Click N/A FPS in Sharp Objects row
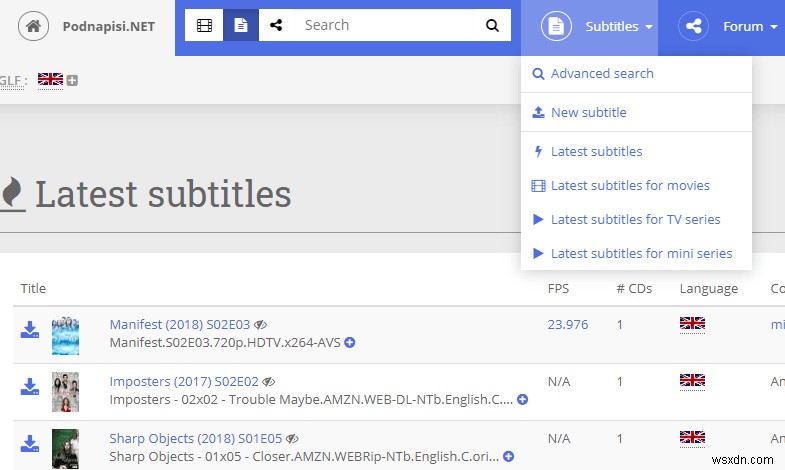Screen dimensions: 785x470 (x=559, y=439)
